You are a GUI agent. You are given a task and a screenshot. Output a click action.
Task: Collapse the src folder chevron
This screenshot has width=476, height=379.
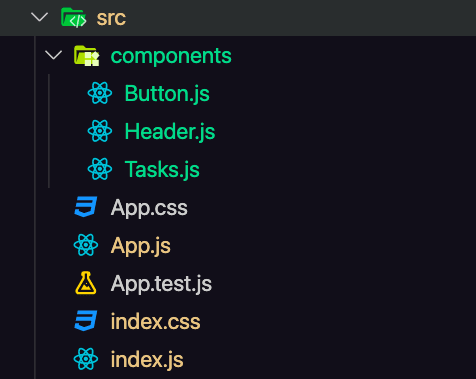[39, 17]
